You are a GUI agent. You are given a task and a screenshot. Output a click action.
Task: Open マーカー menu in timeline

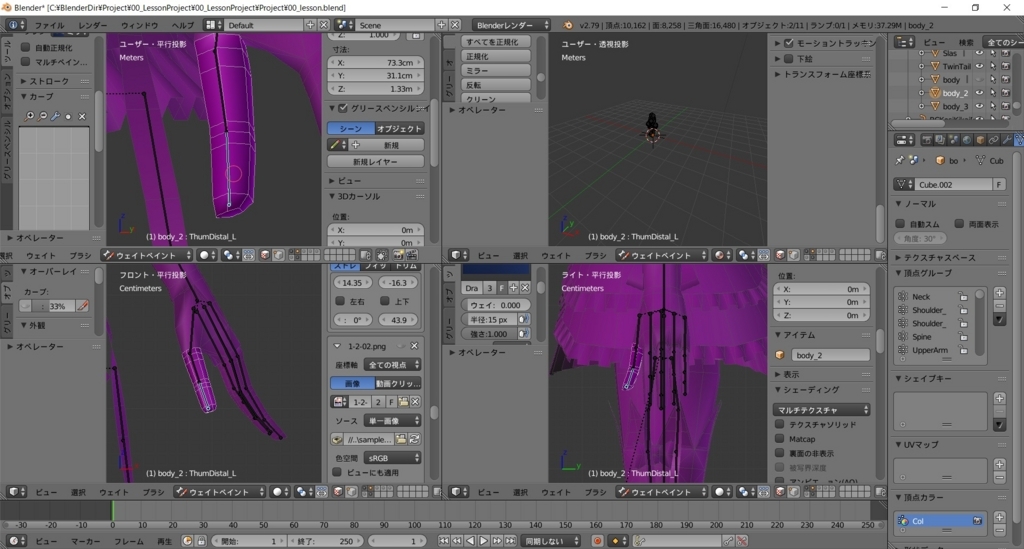tap(86, 541)
